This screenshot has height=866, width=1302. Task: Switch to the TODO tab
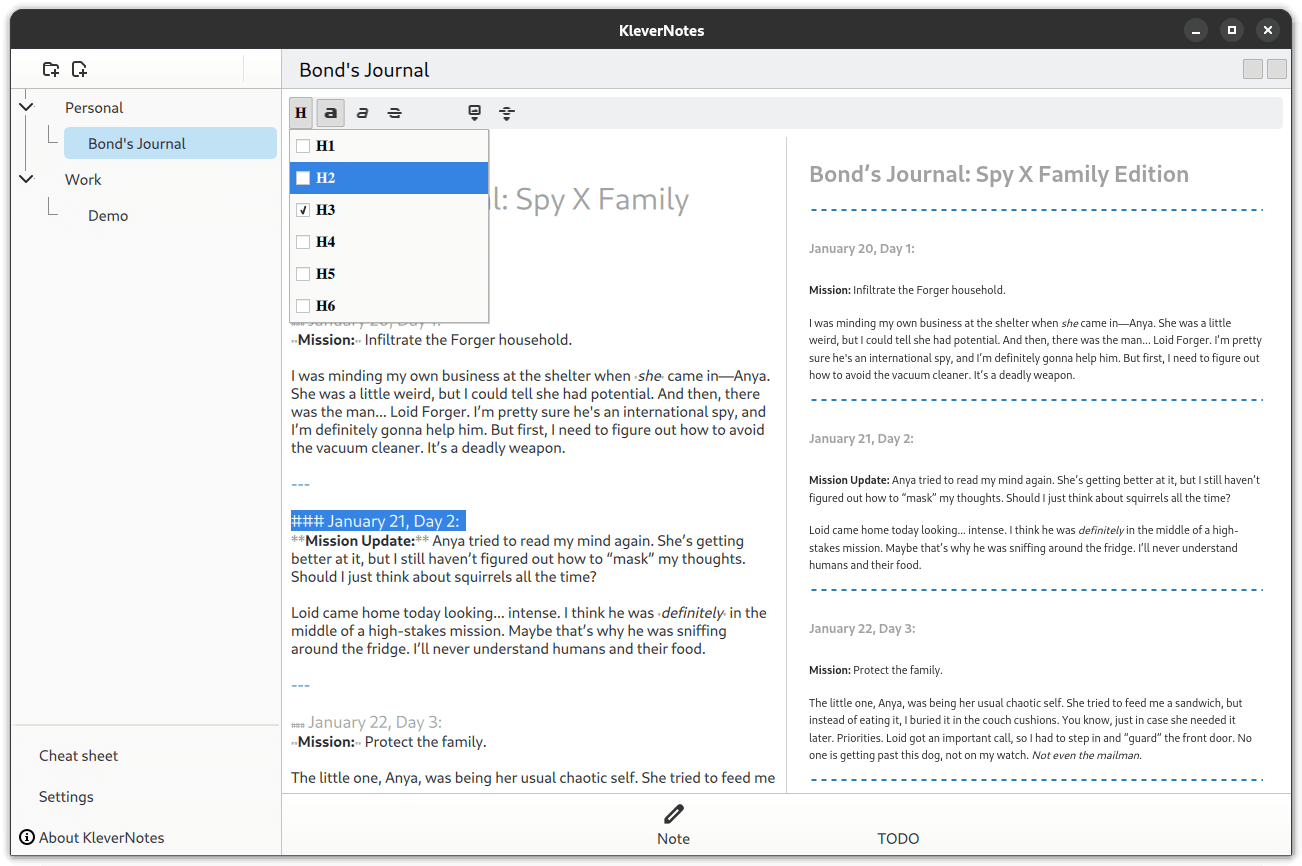pyautogui.click(x=897, y=838)
